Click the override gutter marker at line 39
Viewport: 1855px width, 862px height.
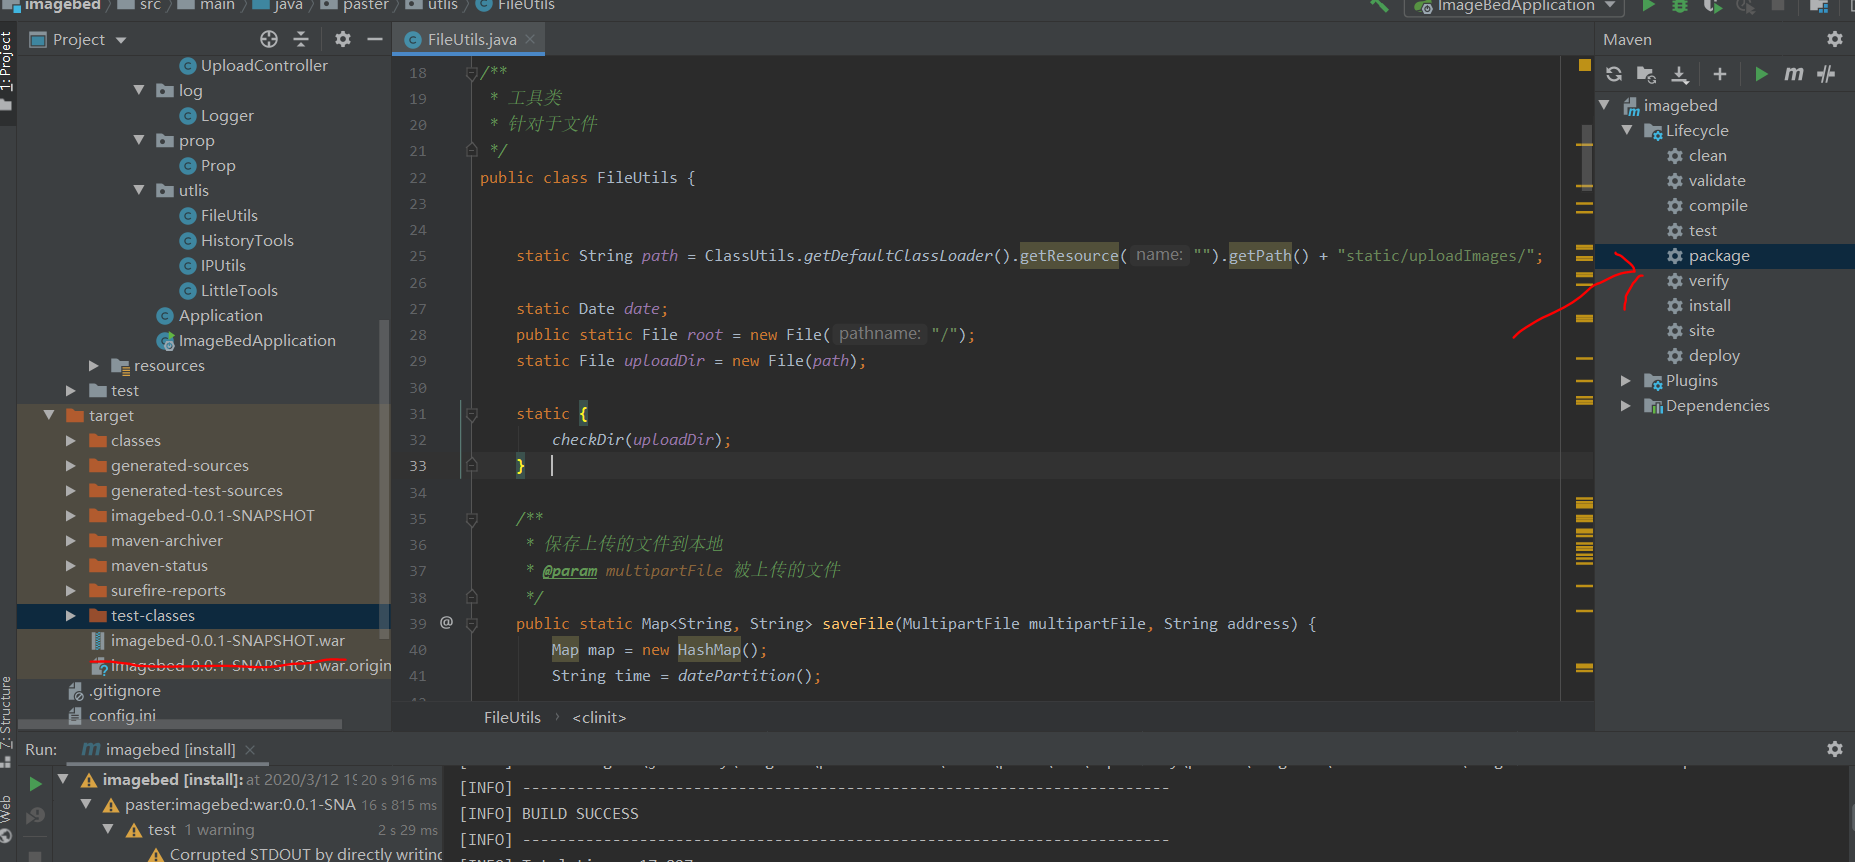446,623
